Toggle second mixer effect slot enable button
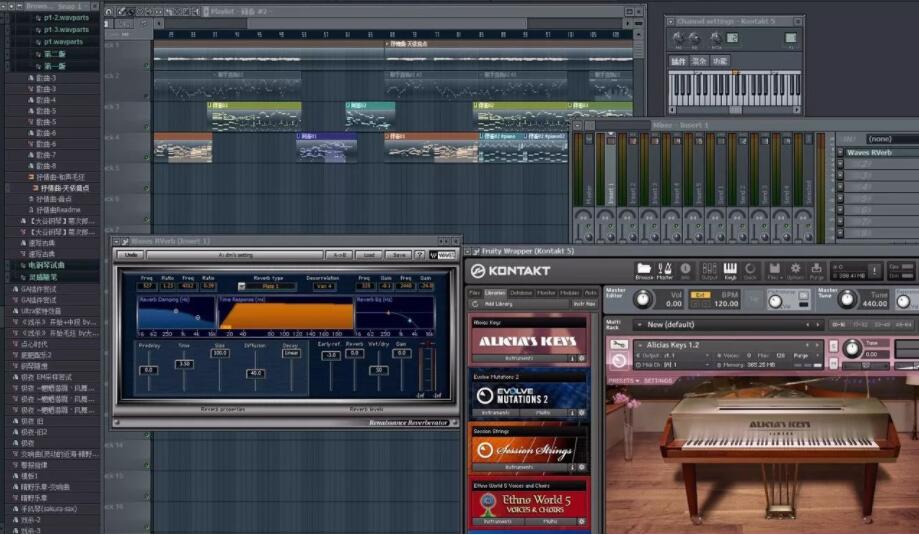919x535 pixels. coord(840,164)
